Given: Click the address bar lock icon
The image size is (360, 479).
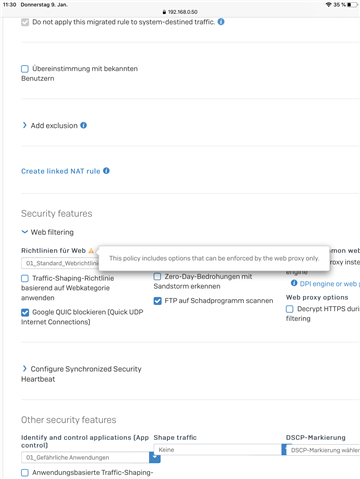Looking at the screenshot, I should [x=164, y=12].
